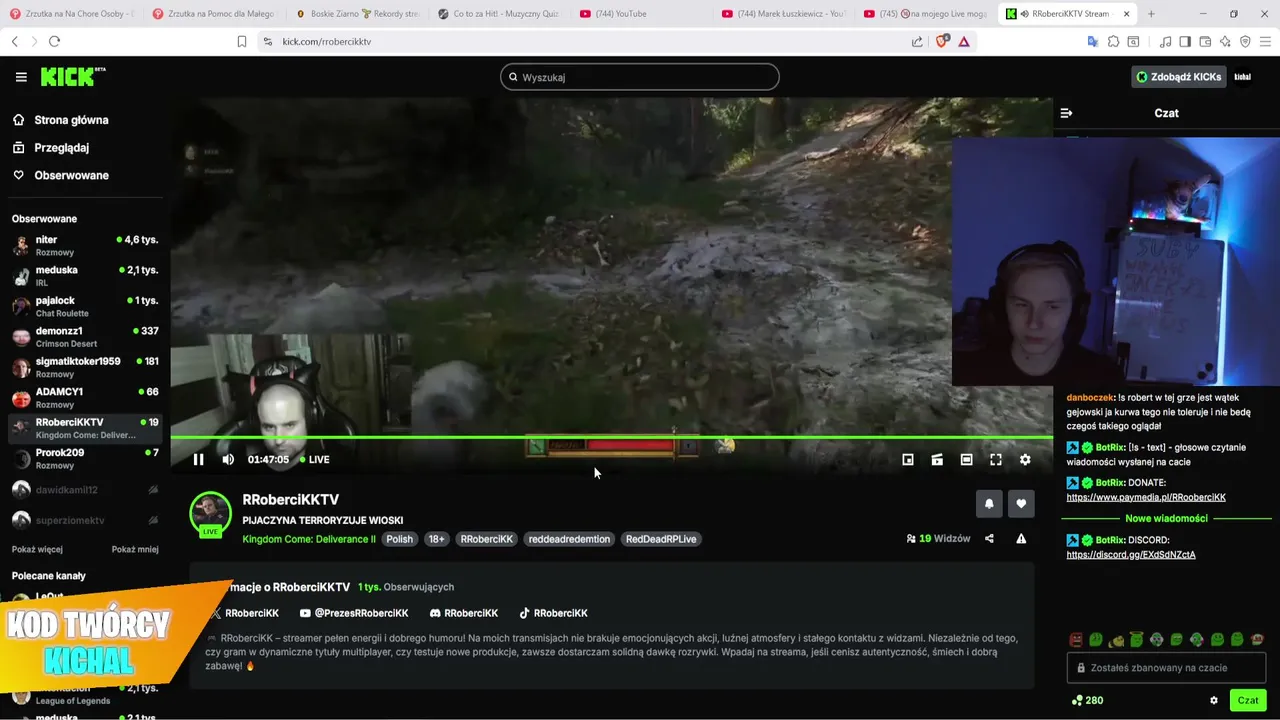Open the translate page icon
Viewport: 1280px width, 720px height.
click(1093, 41)
